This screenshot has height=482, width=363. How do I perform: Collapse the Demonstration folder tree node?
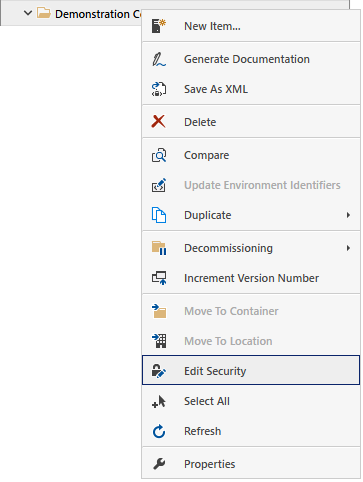tap(28, 13)
